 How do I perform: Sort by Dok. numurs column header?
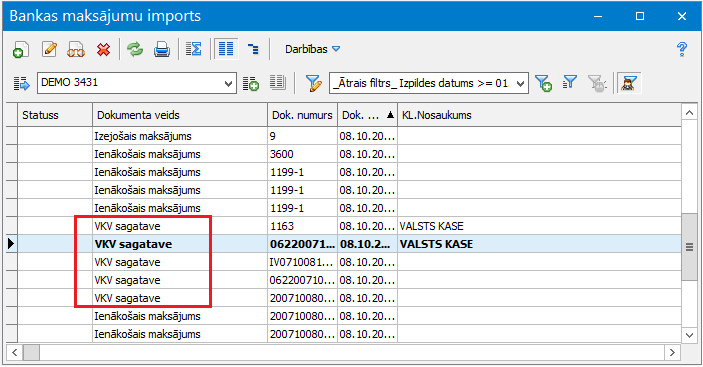click(x=302, y=115)
